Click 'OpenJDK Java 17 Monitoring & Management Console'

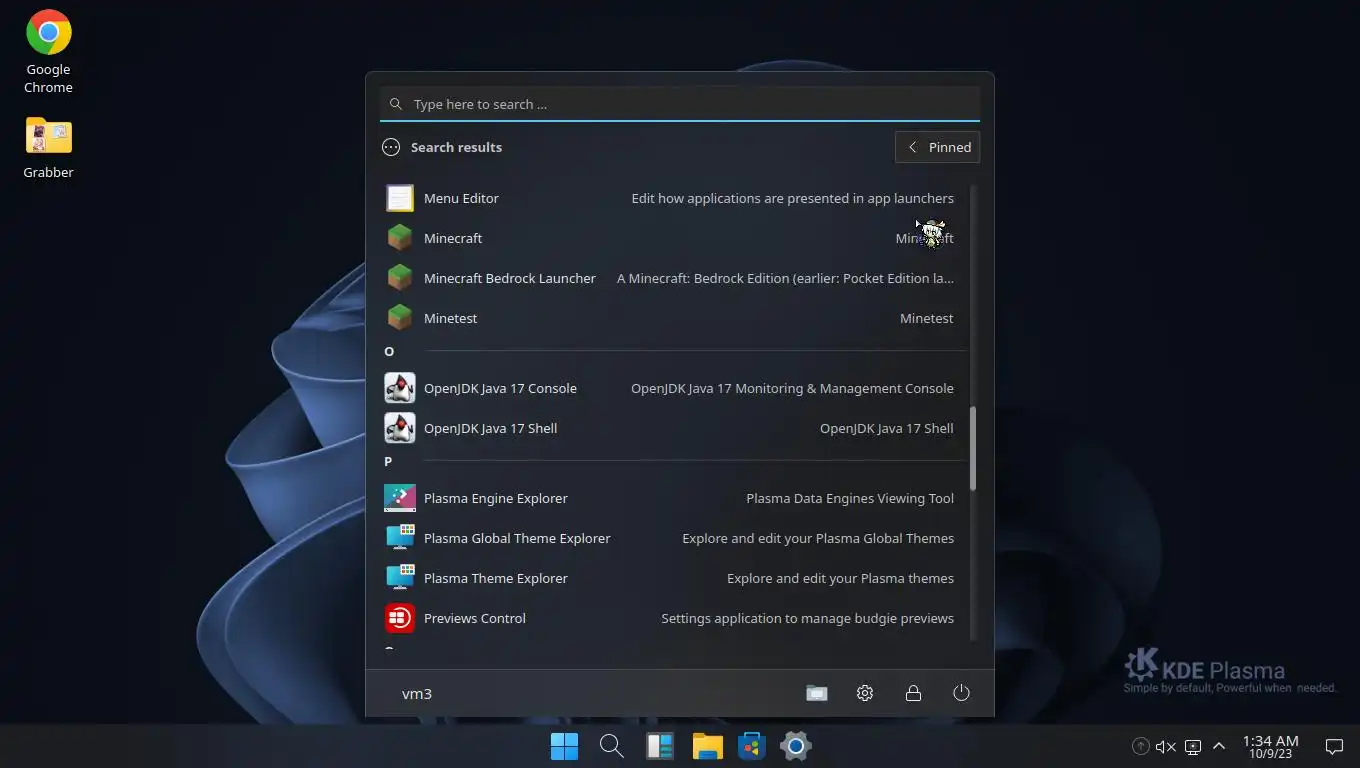tap(792, 388)
